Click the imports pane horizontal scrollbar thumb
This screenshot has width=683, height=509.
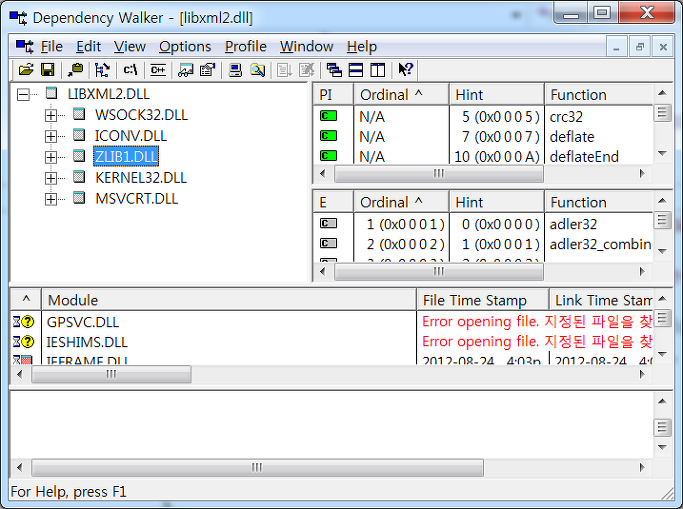(439, 173)
